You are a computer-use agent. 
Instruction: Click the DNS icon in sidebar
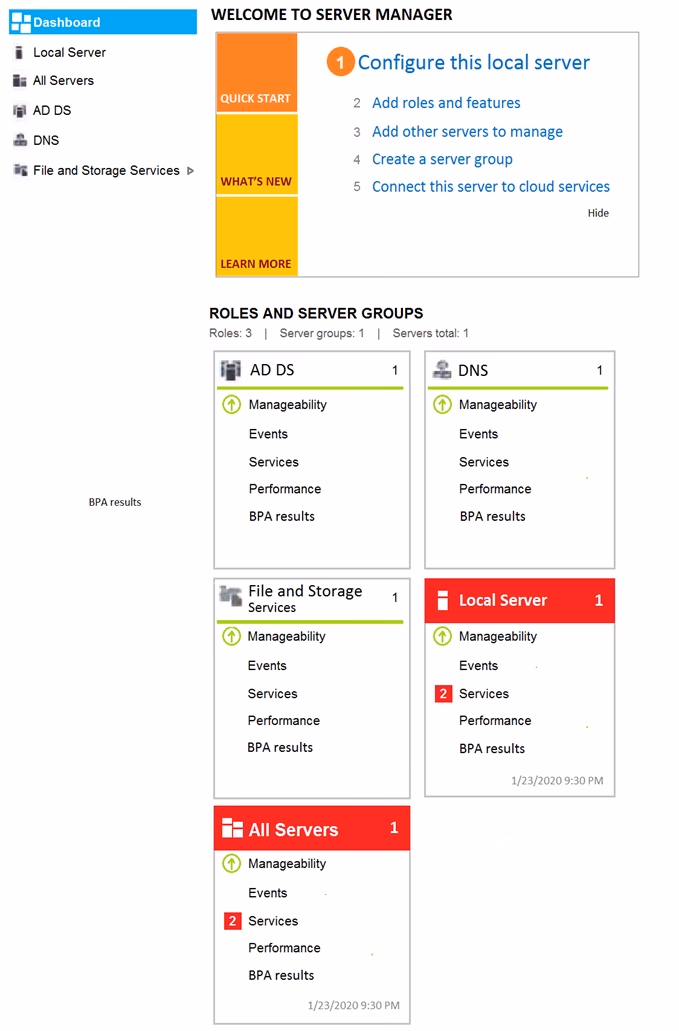click(20, 140)
